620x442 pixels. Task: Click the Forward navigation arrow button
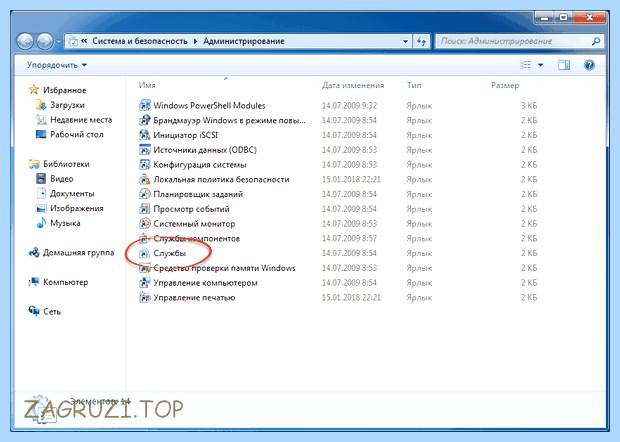pyautogui.click(x=45, y=41)
